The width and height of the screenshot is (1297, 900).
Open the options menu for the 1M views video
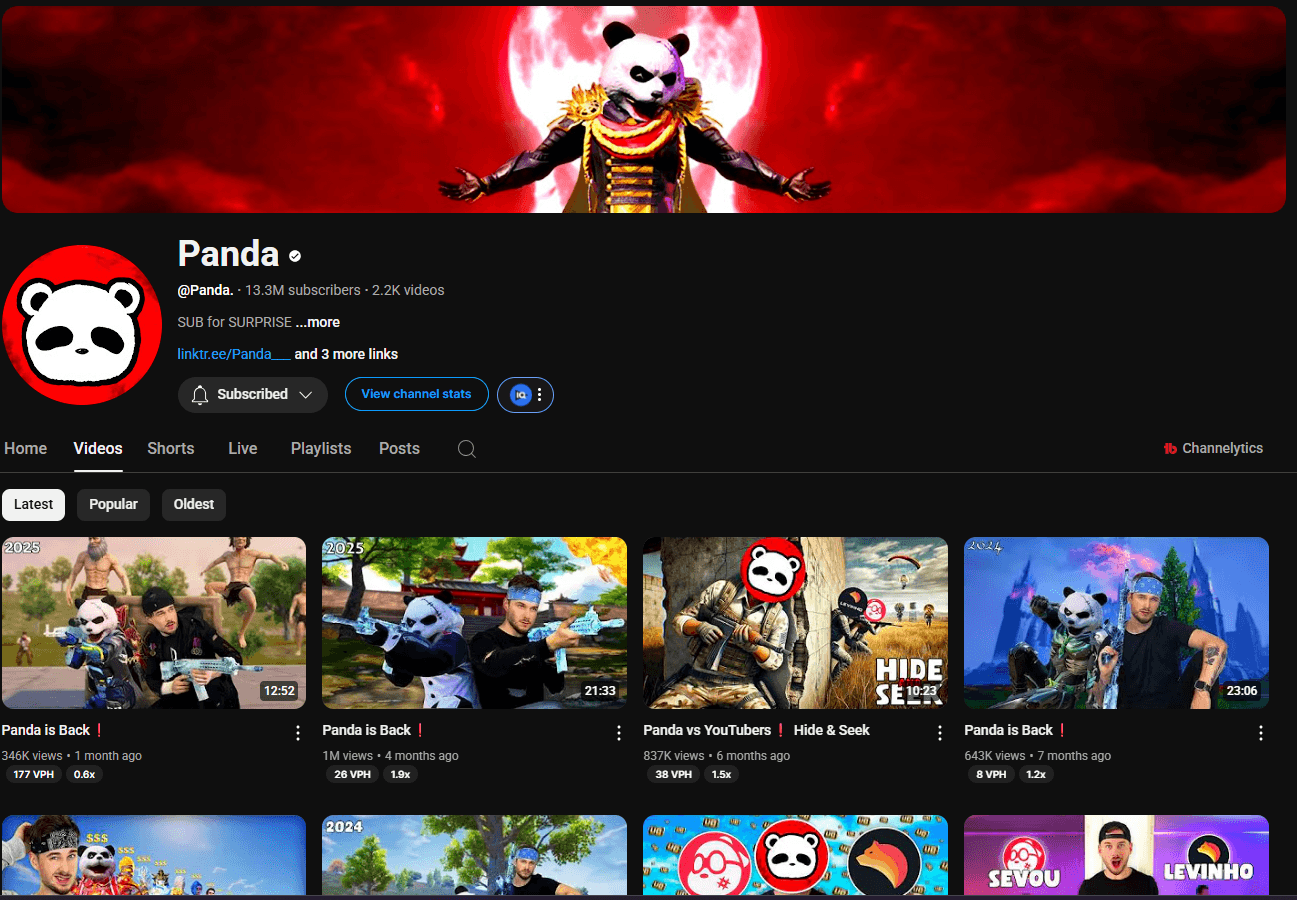click(x=619, y=733)
